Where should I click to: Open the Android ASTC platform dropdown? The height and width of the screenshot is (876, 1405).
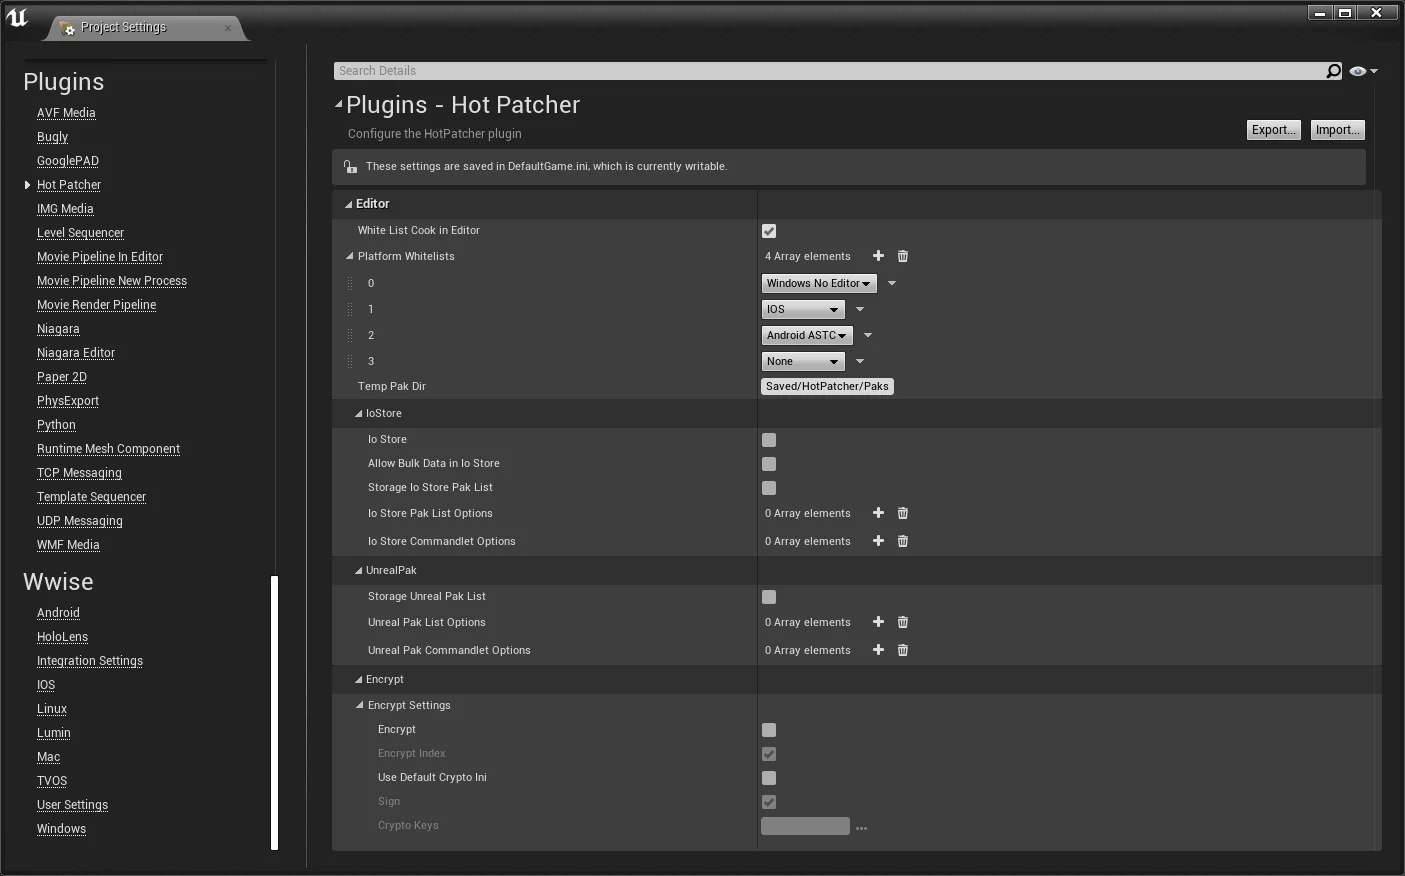coord(806,336)
